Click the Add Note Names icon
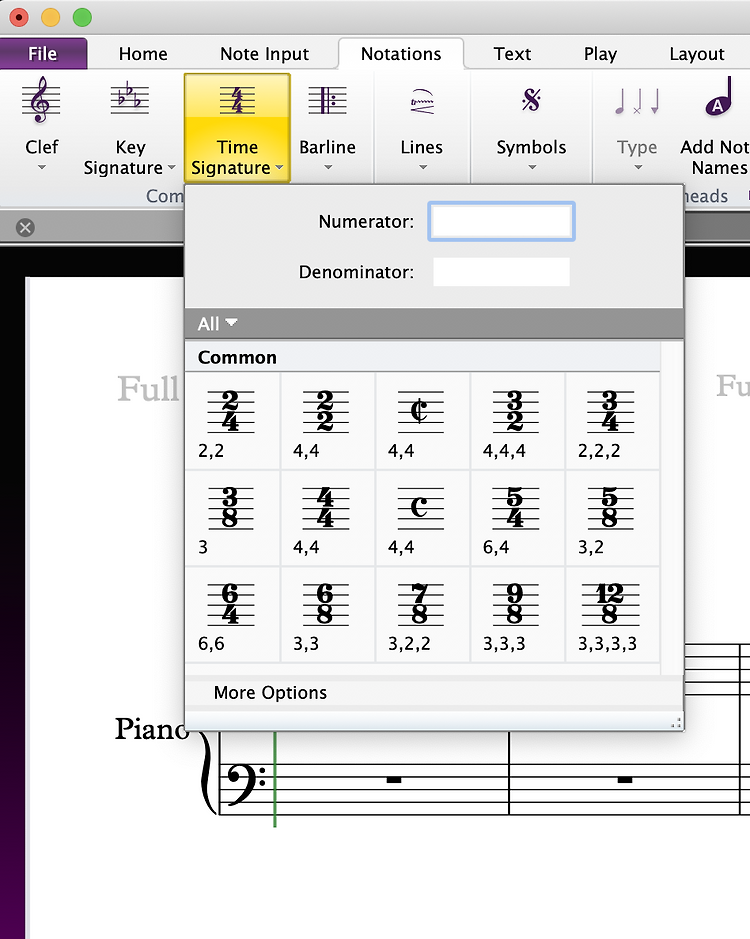 (718, 96)
